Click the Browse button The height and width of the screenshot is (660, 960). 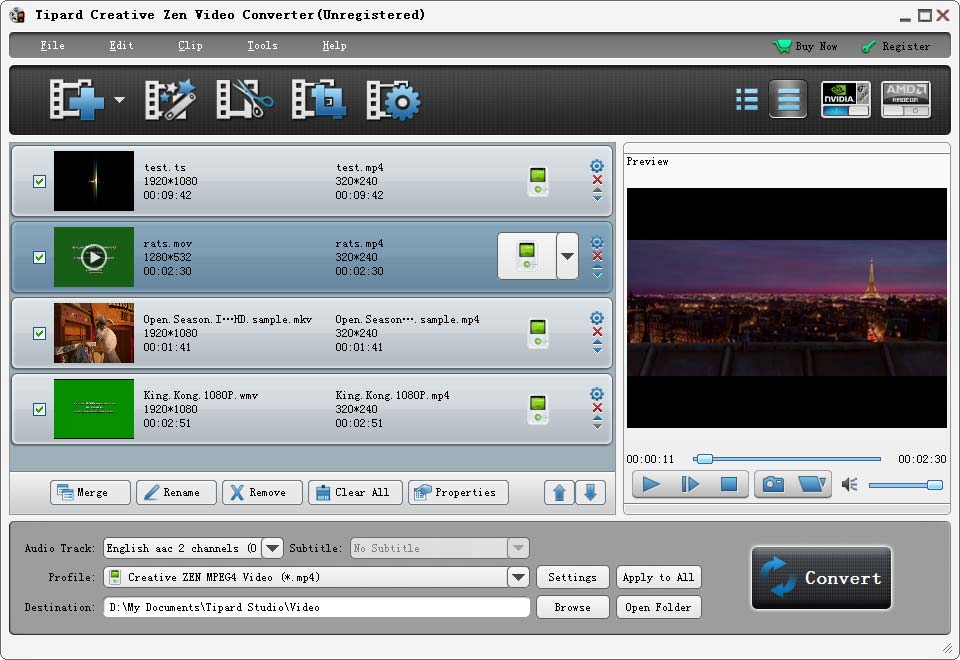point(572,607)
